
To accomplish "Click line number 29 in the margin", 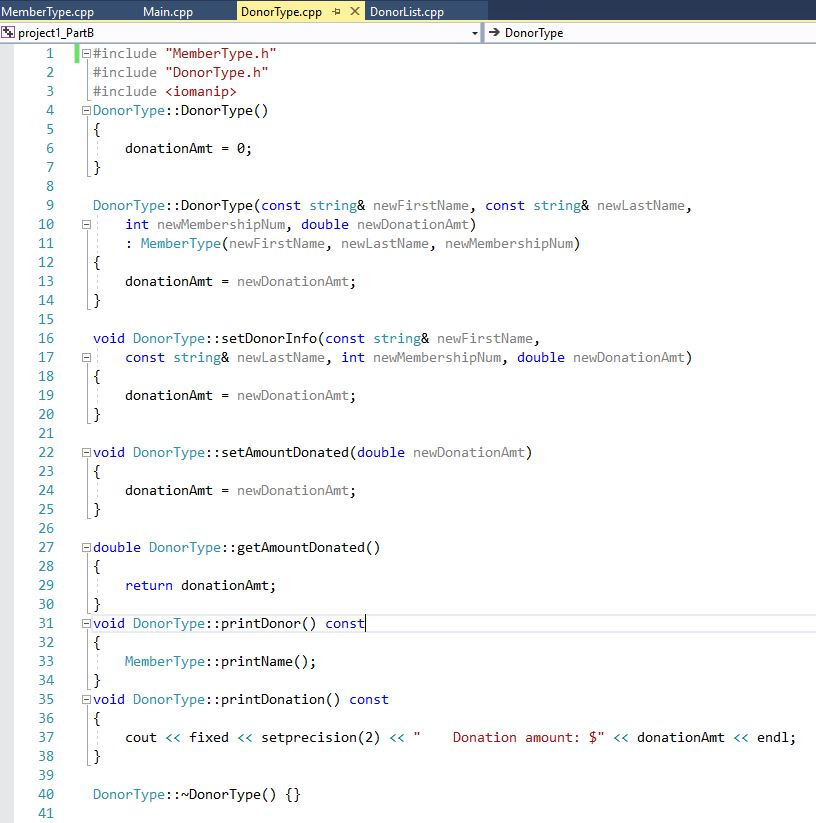I will pyautogui.click(x=46, y=585).
